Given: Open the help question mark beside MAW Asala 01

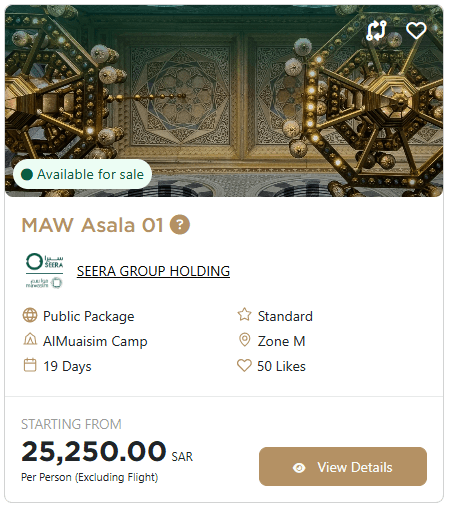Looking at the screenshot, I should (180, 225).
